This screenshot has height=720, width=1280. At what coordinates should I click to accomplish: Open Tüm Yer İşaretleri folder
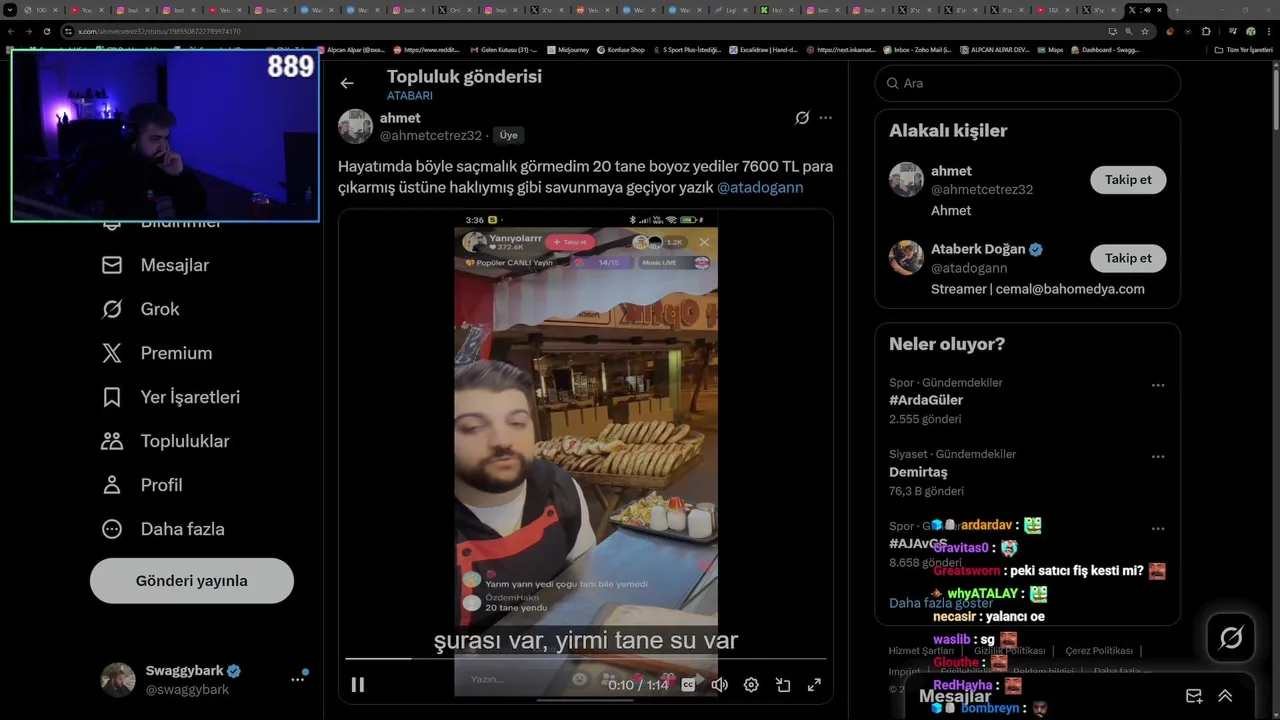coord(1241,49)
